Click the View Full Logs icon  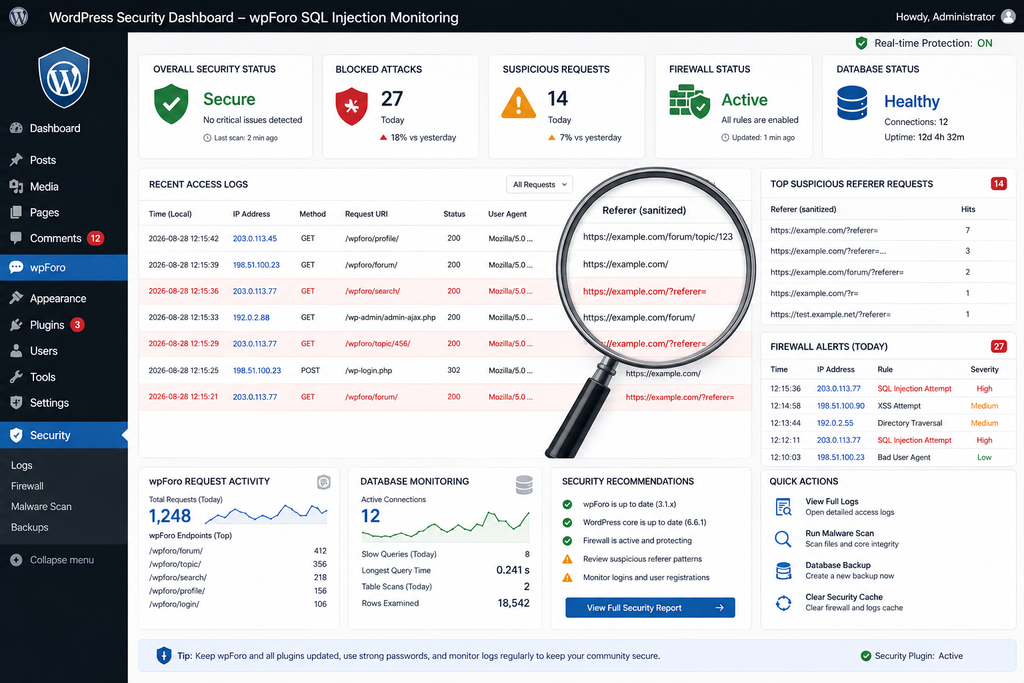[784, 507]
